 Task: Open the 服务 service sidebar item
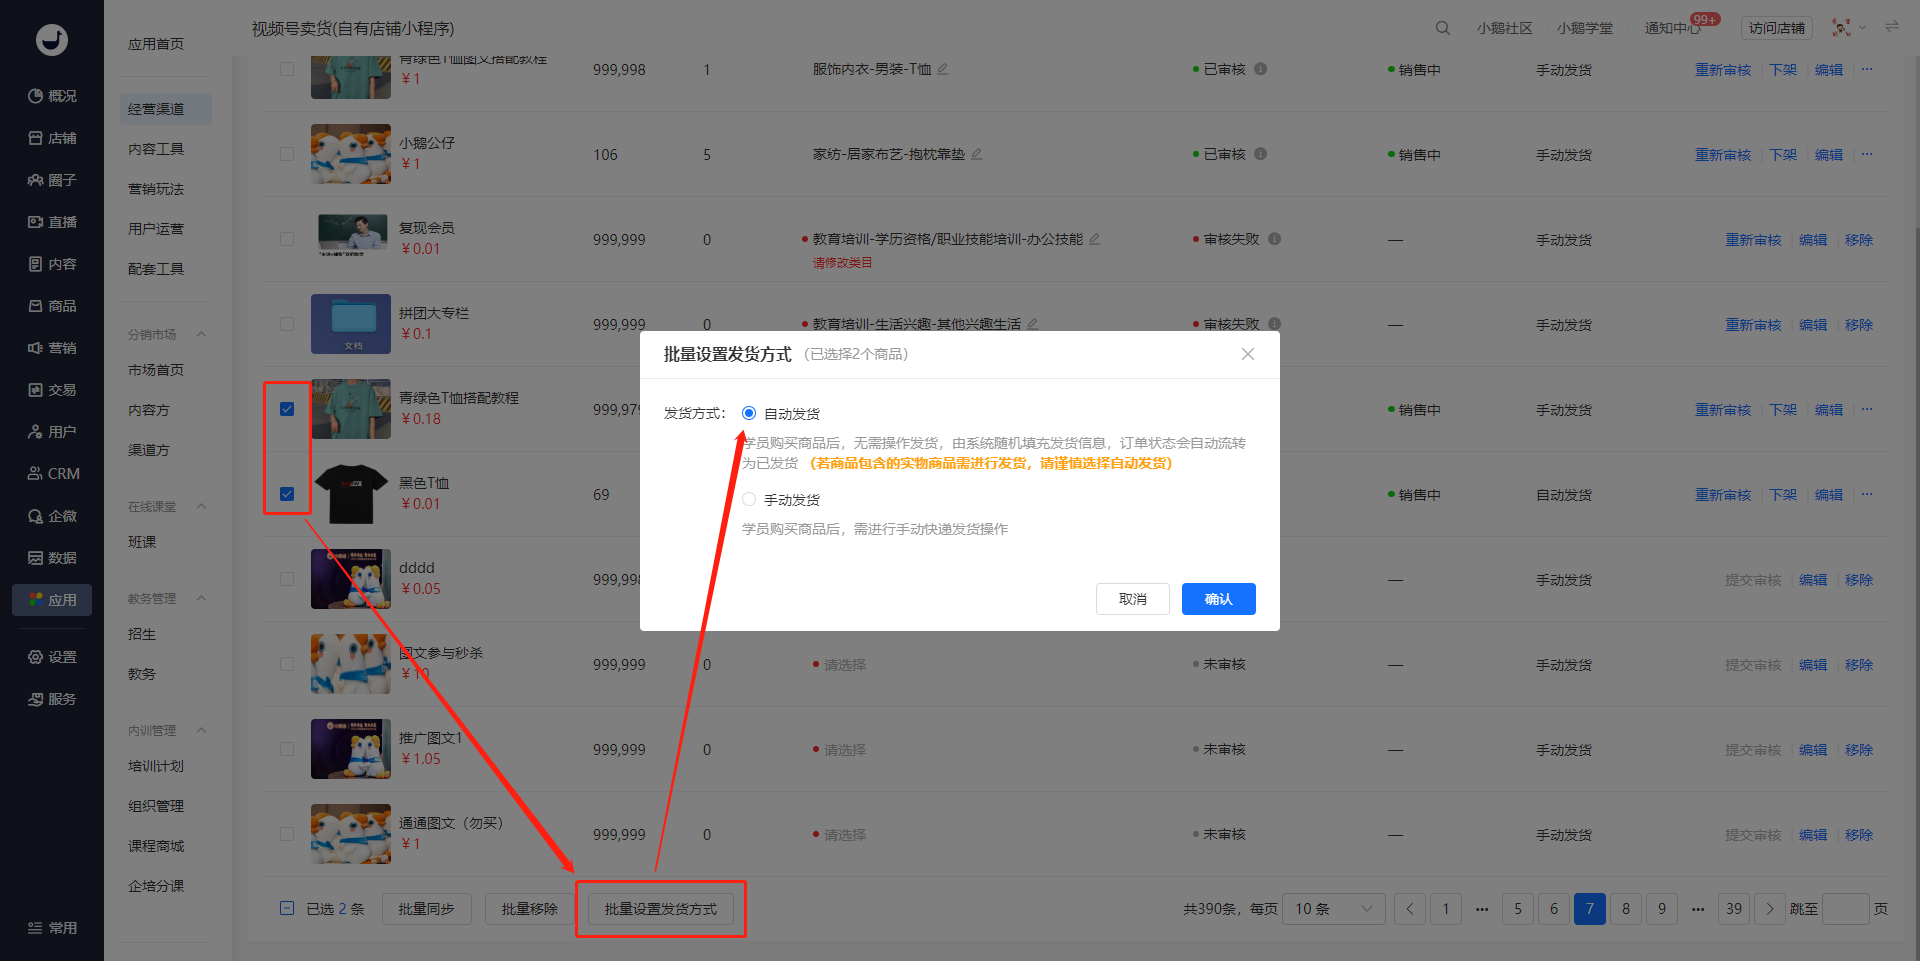coord(52,699)
